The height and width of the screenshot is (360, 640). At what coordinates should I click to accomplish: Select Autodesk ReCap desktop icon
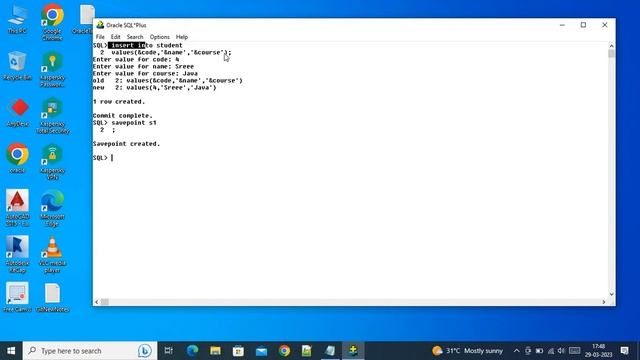coord(17,255)
